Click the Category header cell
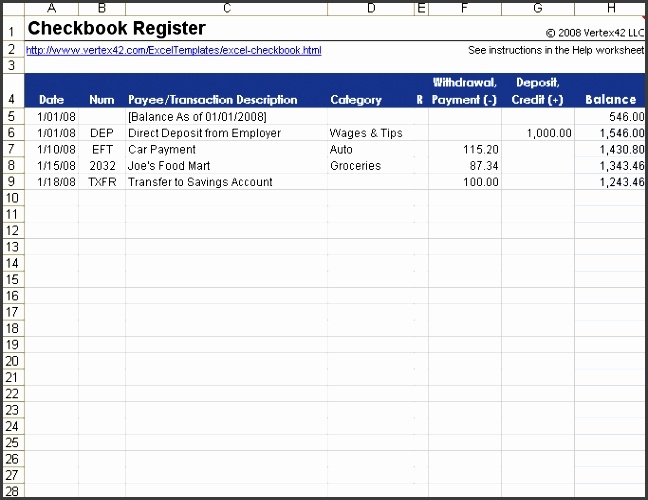 pyautogui.click(x=356, y=100)
